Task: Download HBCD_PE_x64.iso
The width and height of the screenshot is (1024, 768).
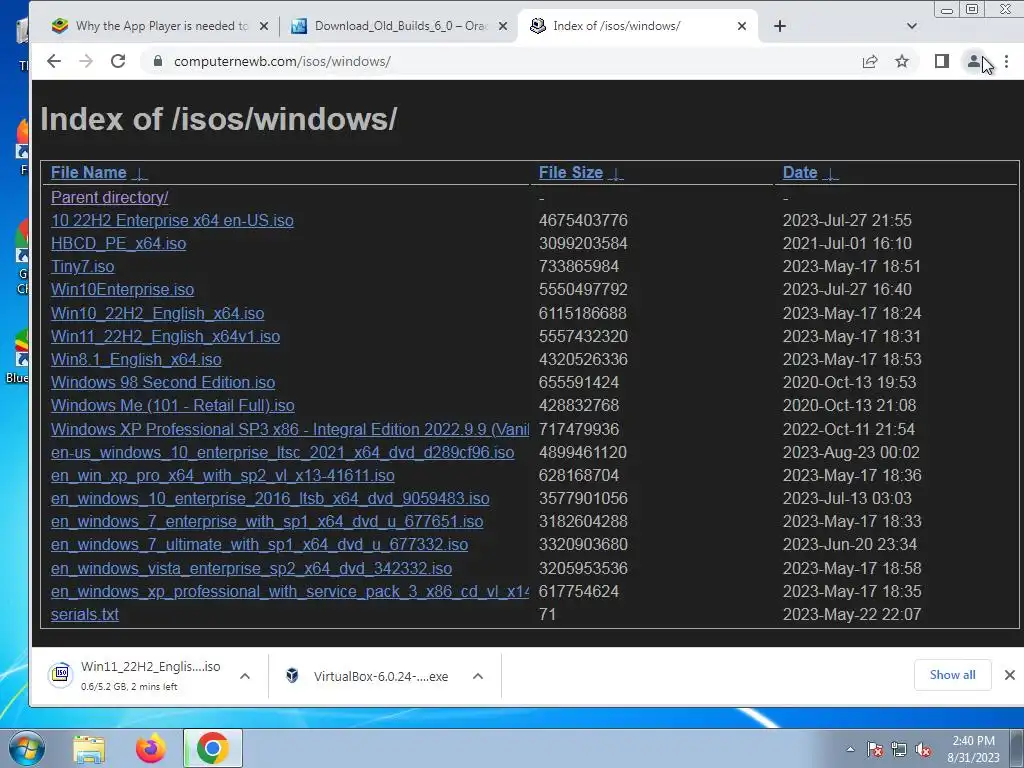Action: (118, 244)
